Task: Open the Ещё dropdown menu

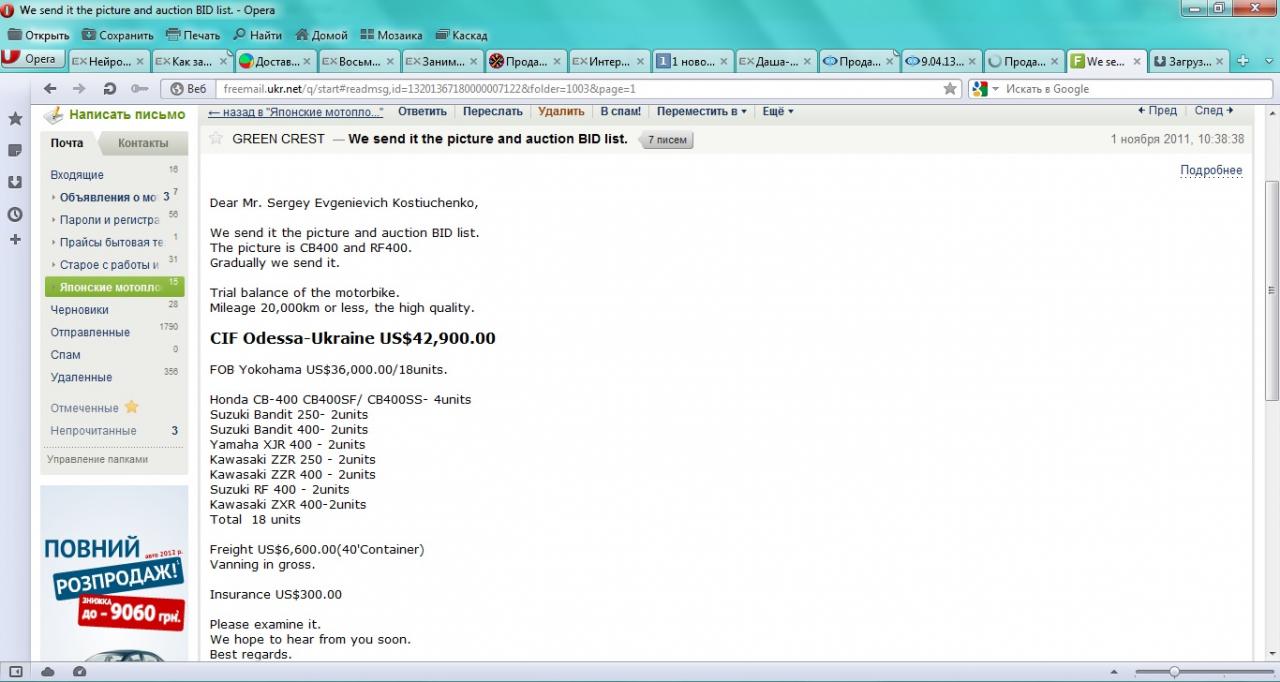Action: click(x=778, y=112)
